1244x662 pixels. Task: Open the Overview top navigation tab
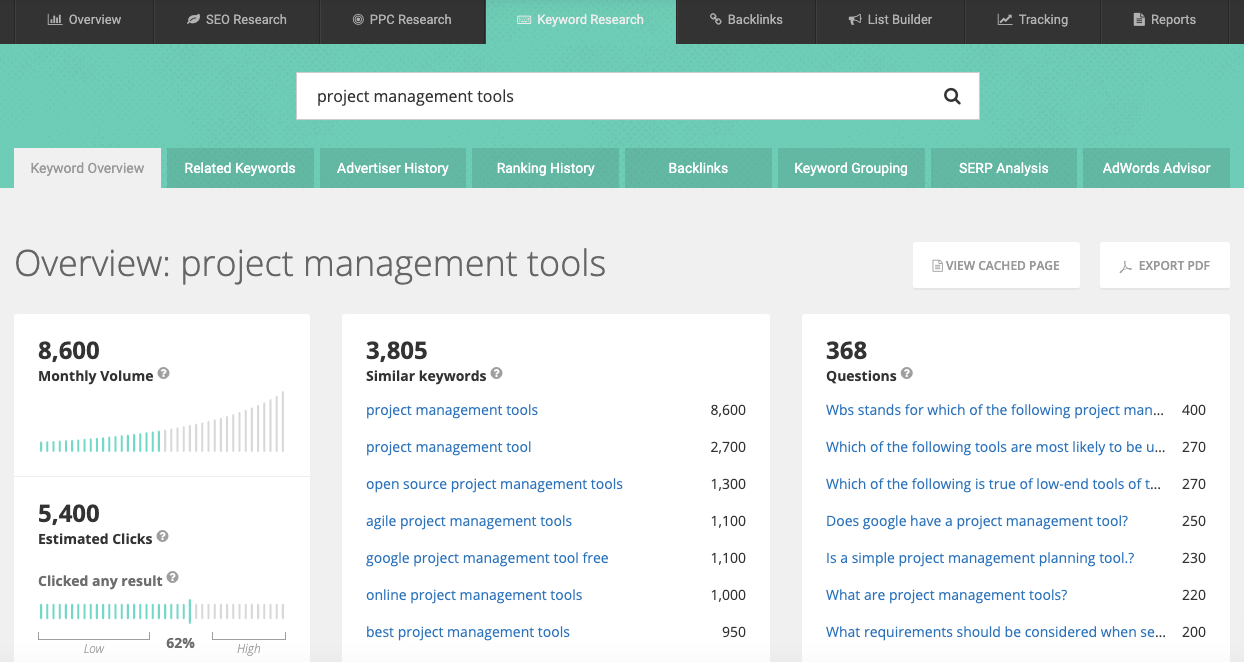pos(84,20)
